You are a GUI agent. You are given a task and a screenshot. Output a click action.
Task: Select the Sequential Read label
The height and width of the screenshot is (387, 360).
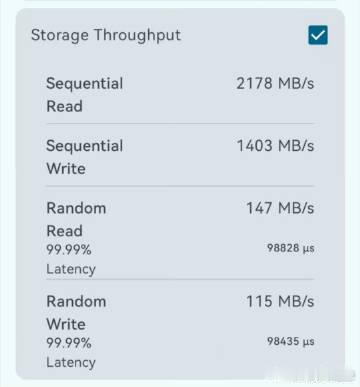pyautogui.click(x=85, y=95)
